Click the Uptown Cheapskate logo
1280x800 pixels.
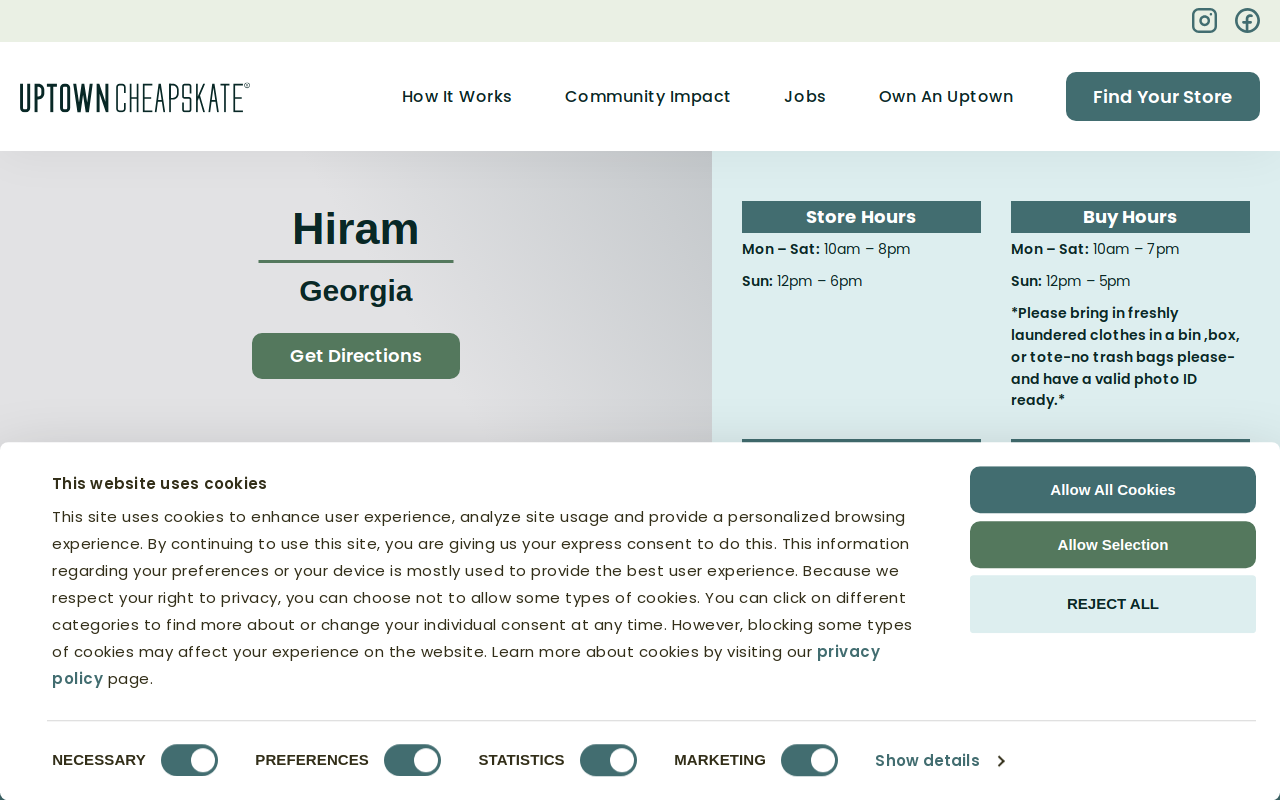click(x=135, y=97)
